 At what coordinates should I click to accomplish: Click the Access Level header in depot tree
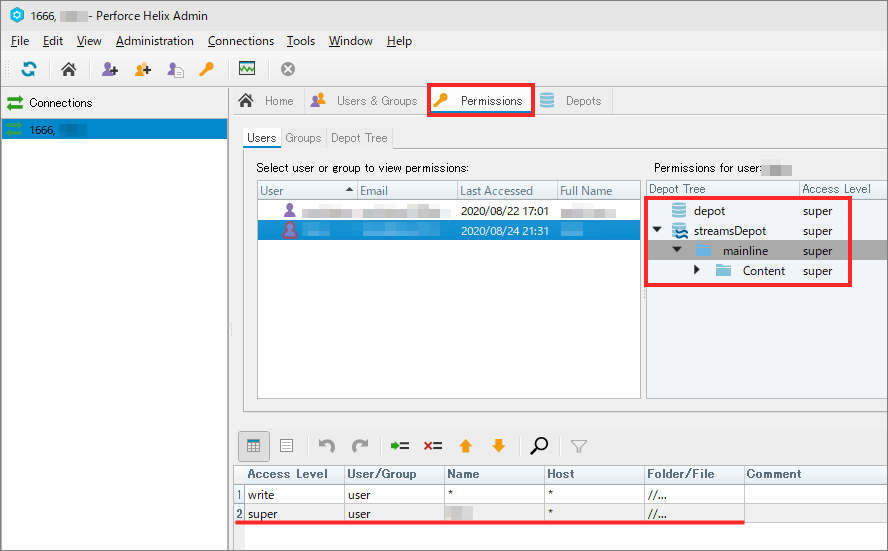(x=843, y=189)
